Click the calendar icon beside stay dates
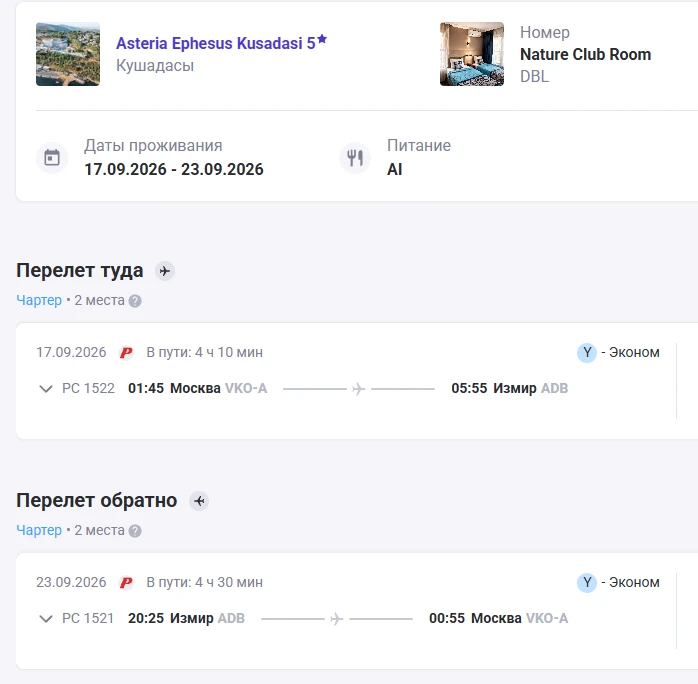The width and height of the screenshot is (698, 684). point(52,158)
